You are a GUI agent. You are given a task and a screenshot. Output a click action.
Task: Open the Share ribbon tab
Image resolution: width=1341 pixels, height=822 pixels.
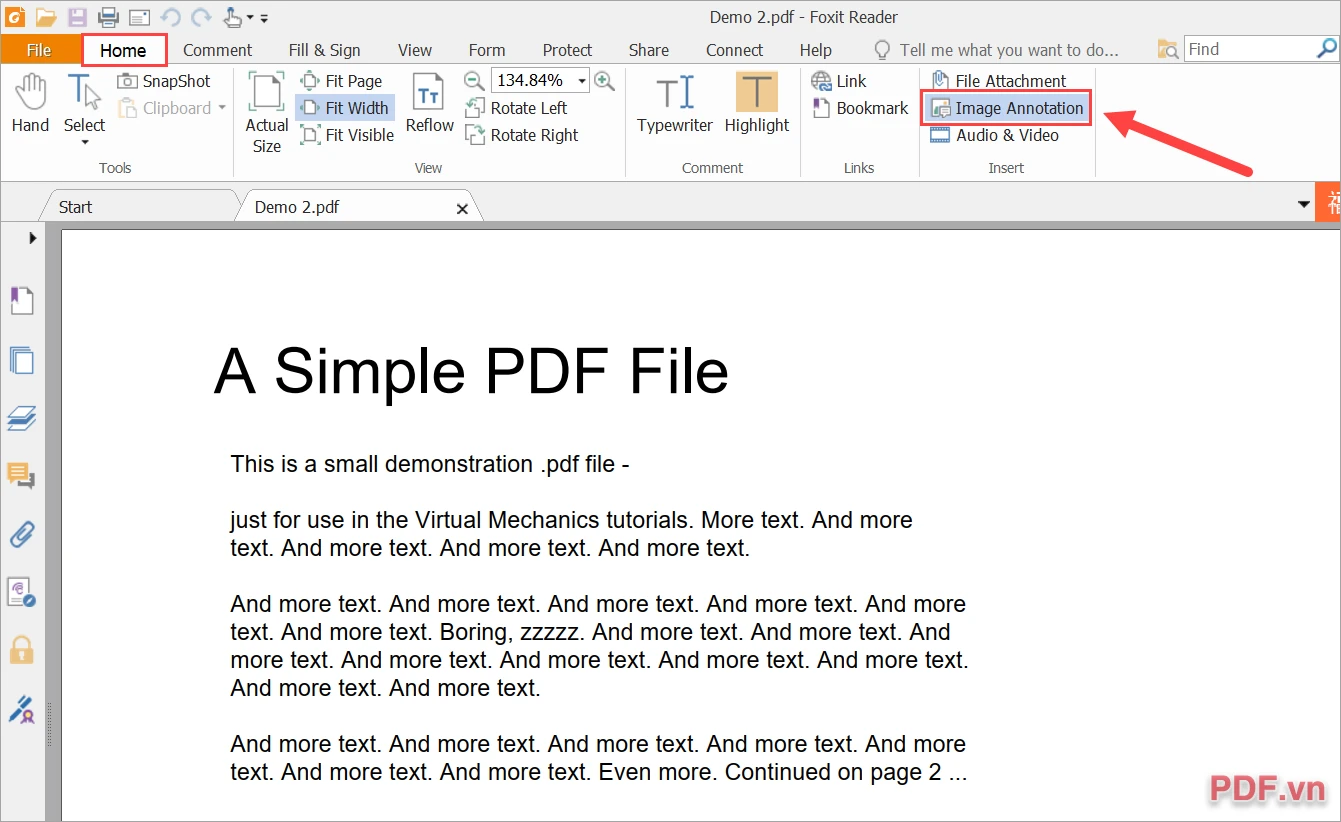[649, 50]
